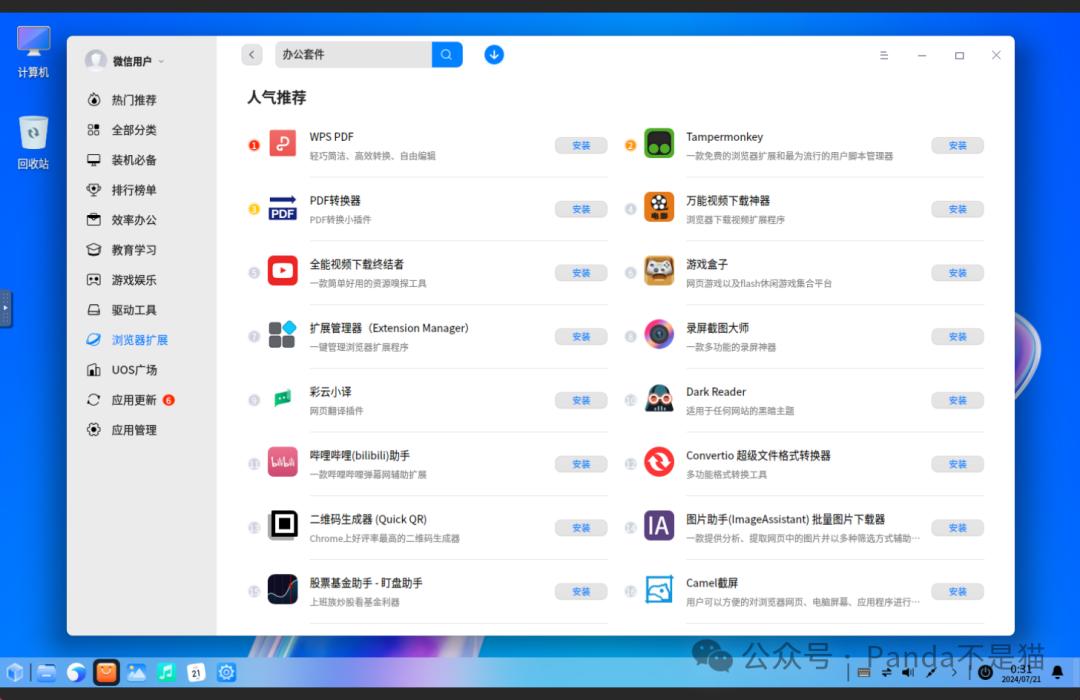Install Dark Reader
Viewport: 1080px width, 700px height.
pyautogui.click(x=957, y=400)
